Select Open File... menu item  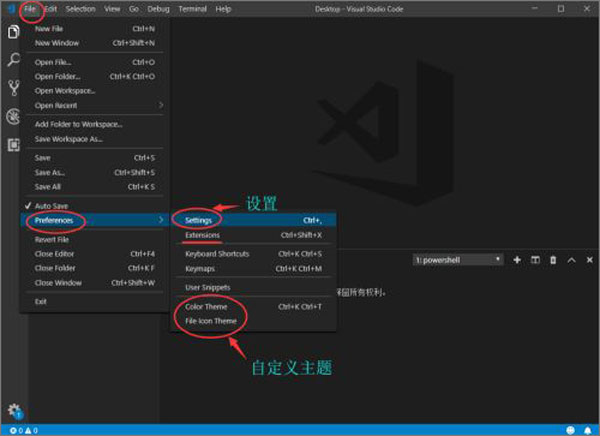pos(95,62)
